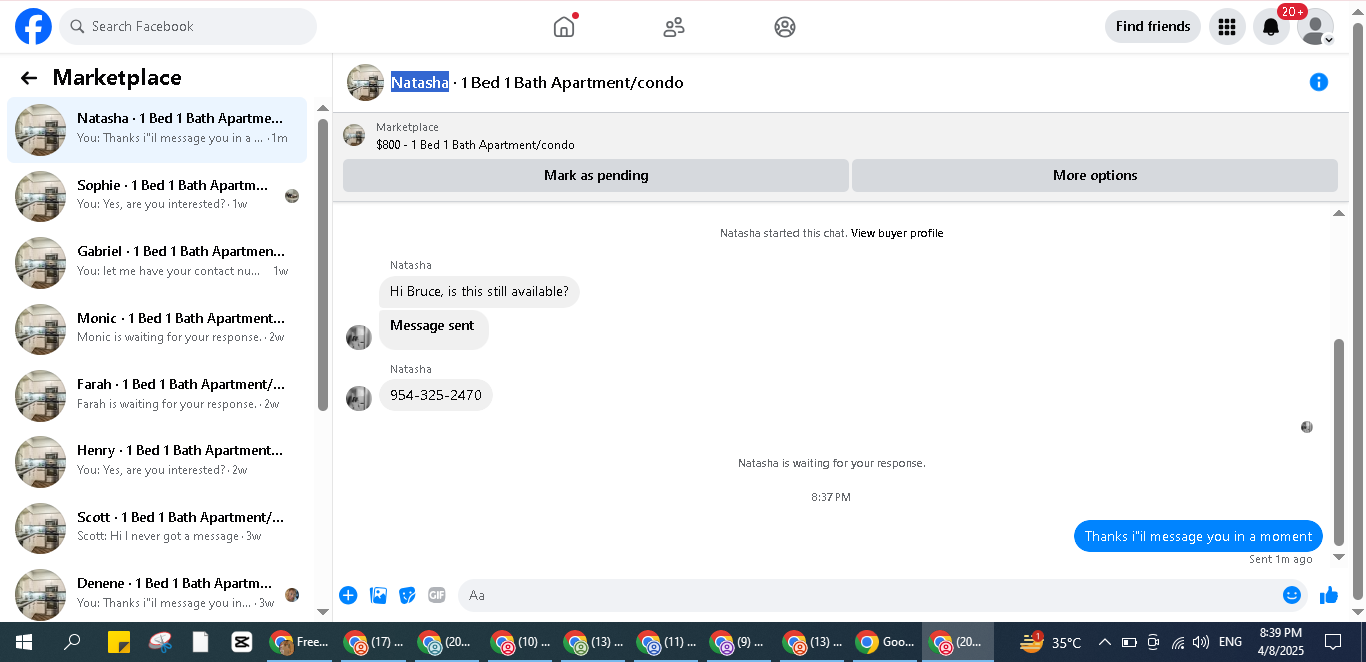This screenshot has width=1366, height=662.
Task: Show hidden system tray icons
Action: point(1105,642)
